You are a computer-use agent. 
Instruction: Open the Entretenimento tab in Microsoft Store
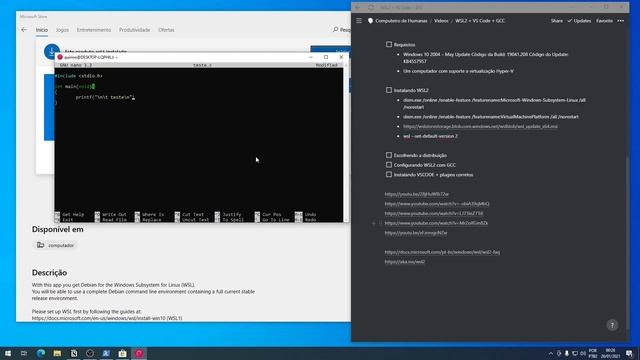pos(93,30)
